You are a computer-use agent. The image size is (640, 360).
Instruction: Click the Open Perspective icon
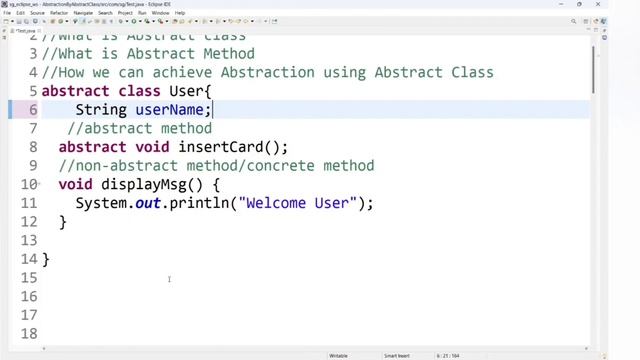click(586, 21)
